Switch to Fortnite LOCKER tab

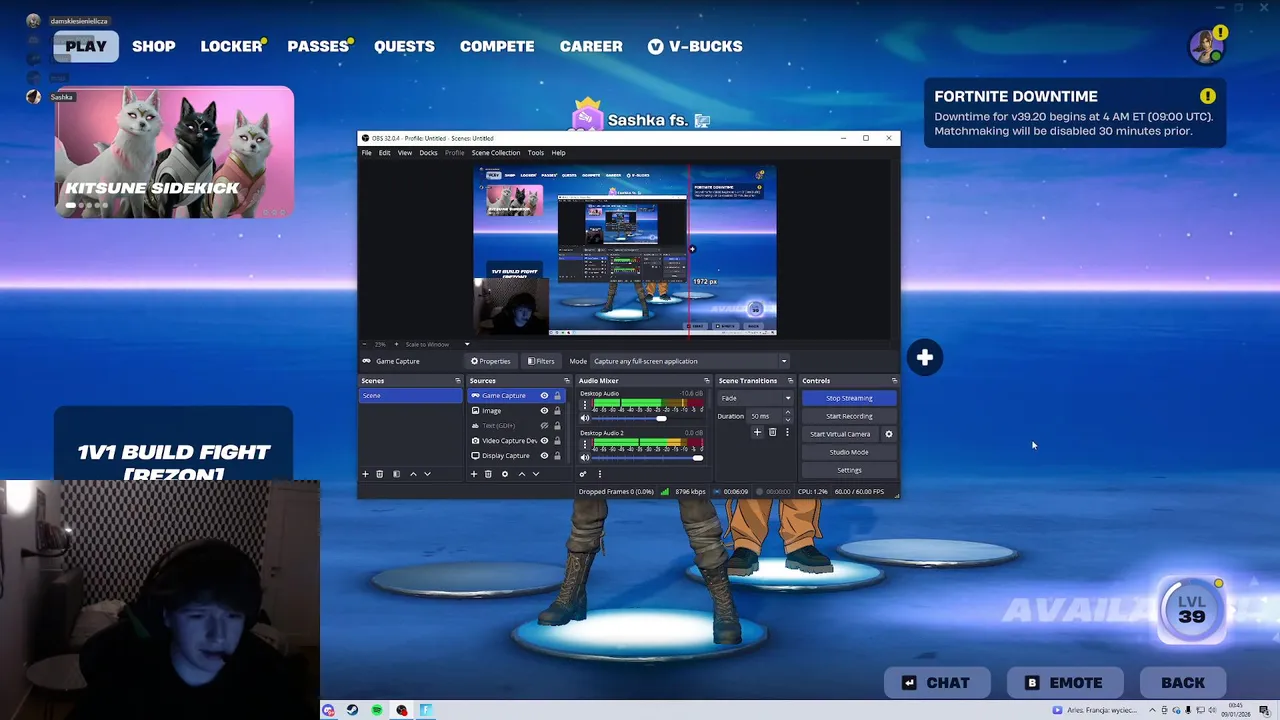pos(231,46)
